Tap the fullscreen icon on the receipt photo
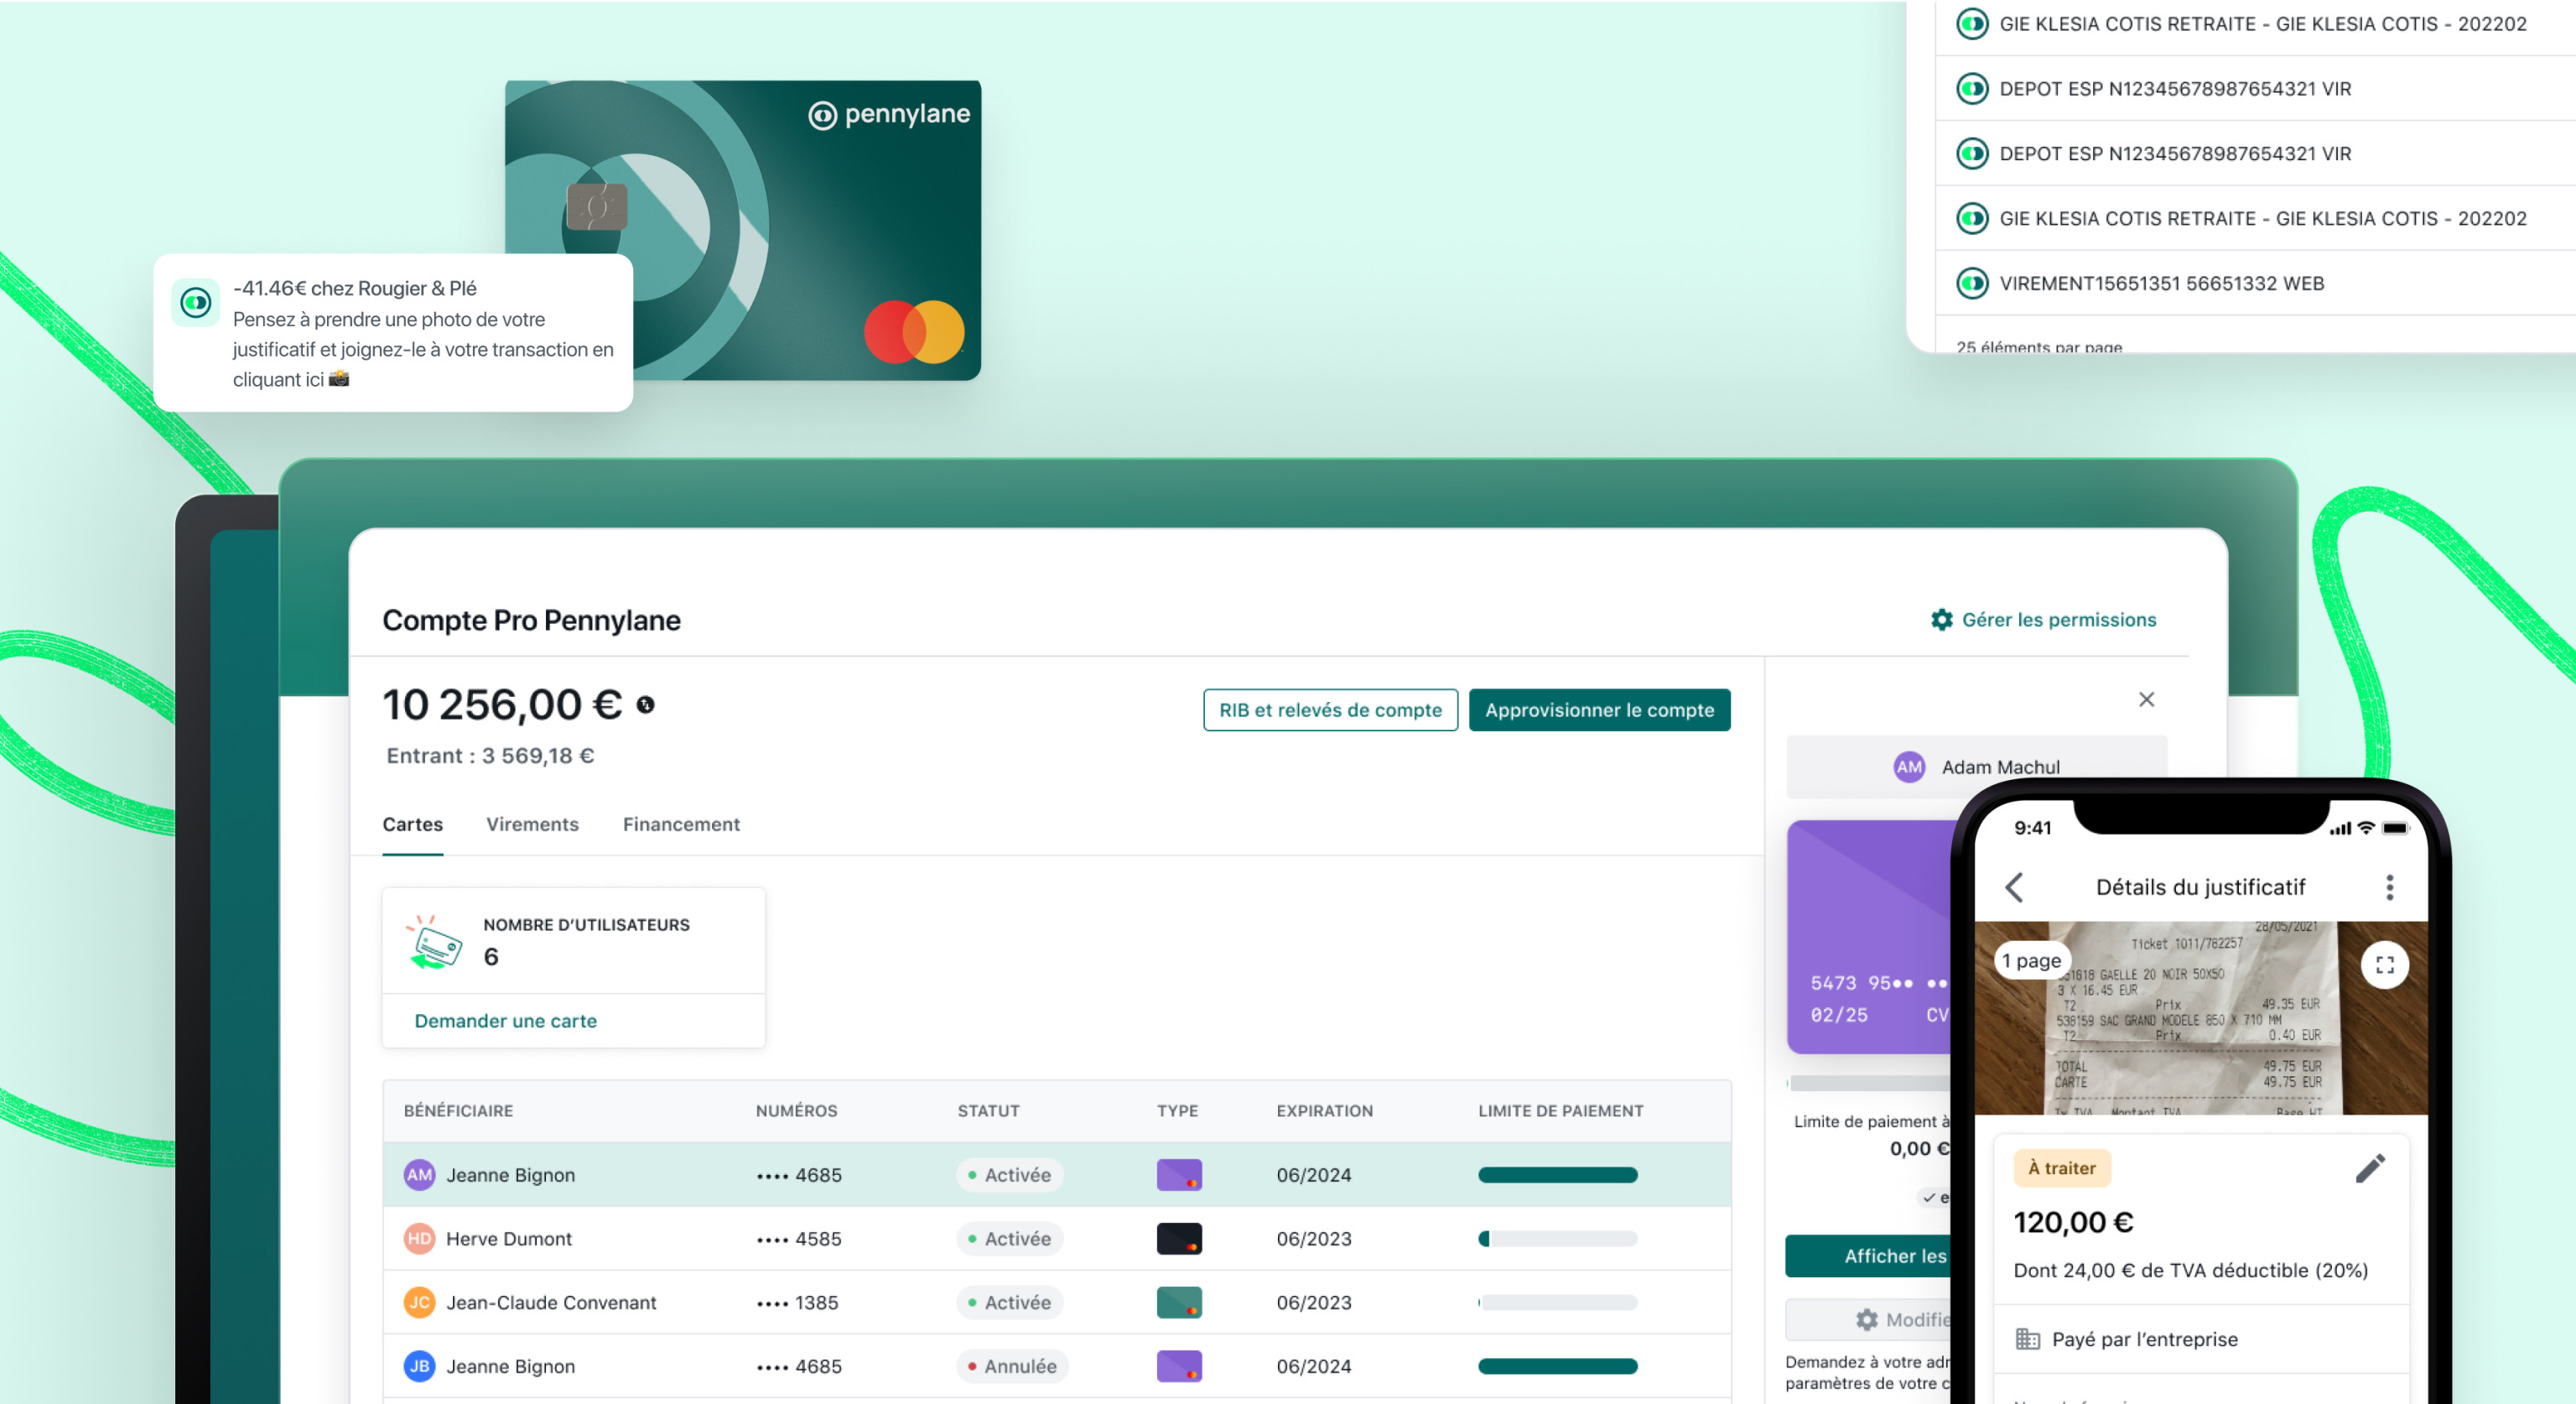 [x=2385, y=965]
